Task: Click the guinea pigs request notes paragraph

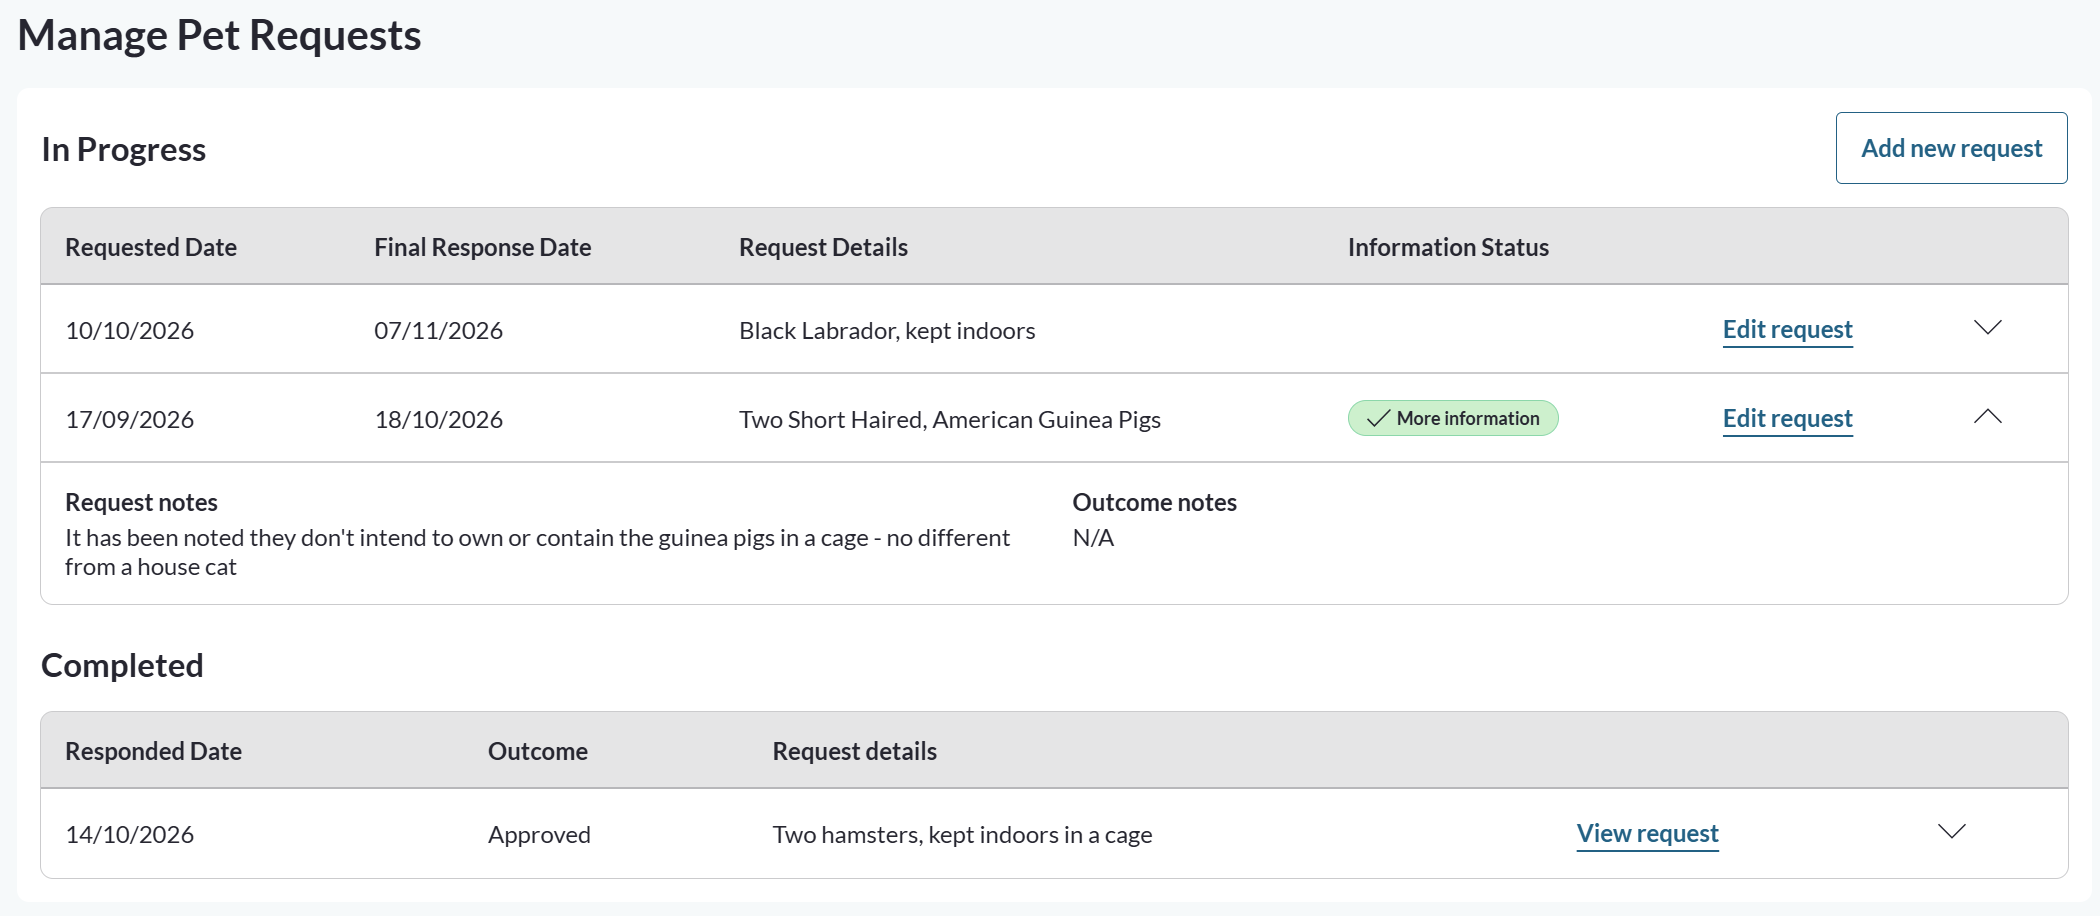Action: [x=538, y=552]
